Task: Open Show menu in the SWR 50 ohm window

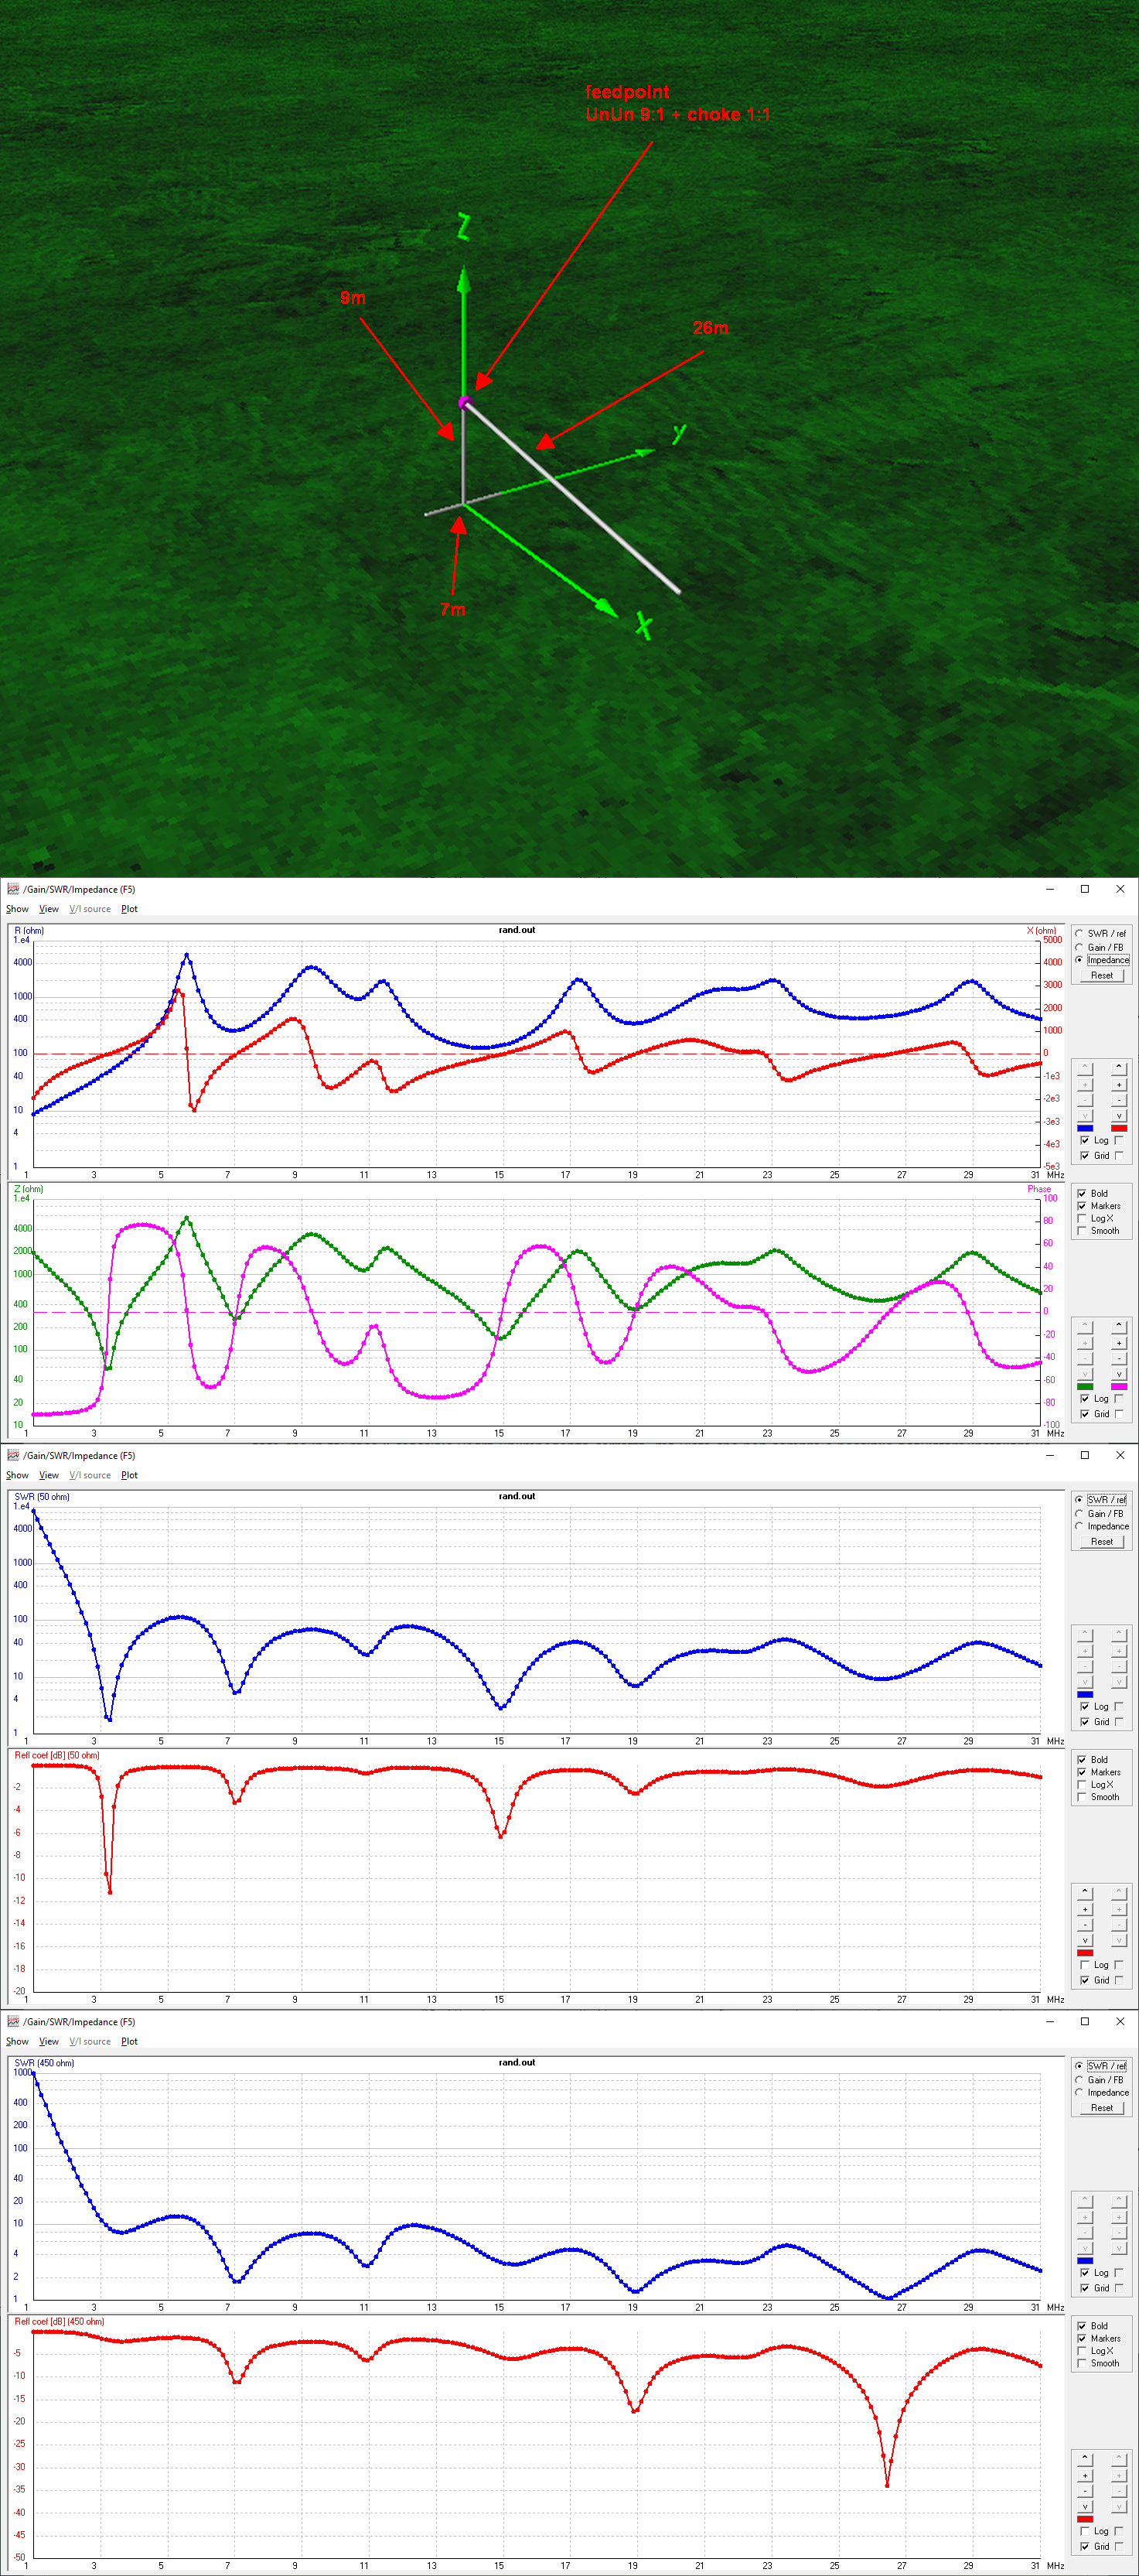Action: pos(17,1475)
